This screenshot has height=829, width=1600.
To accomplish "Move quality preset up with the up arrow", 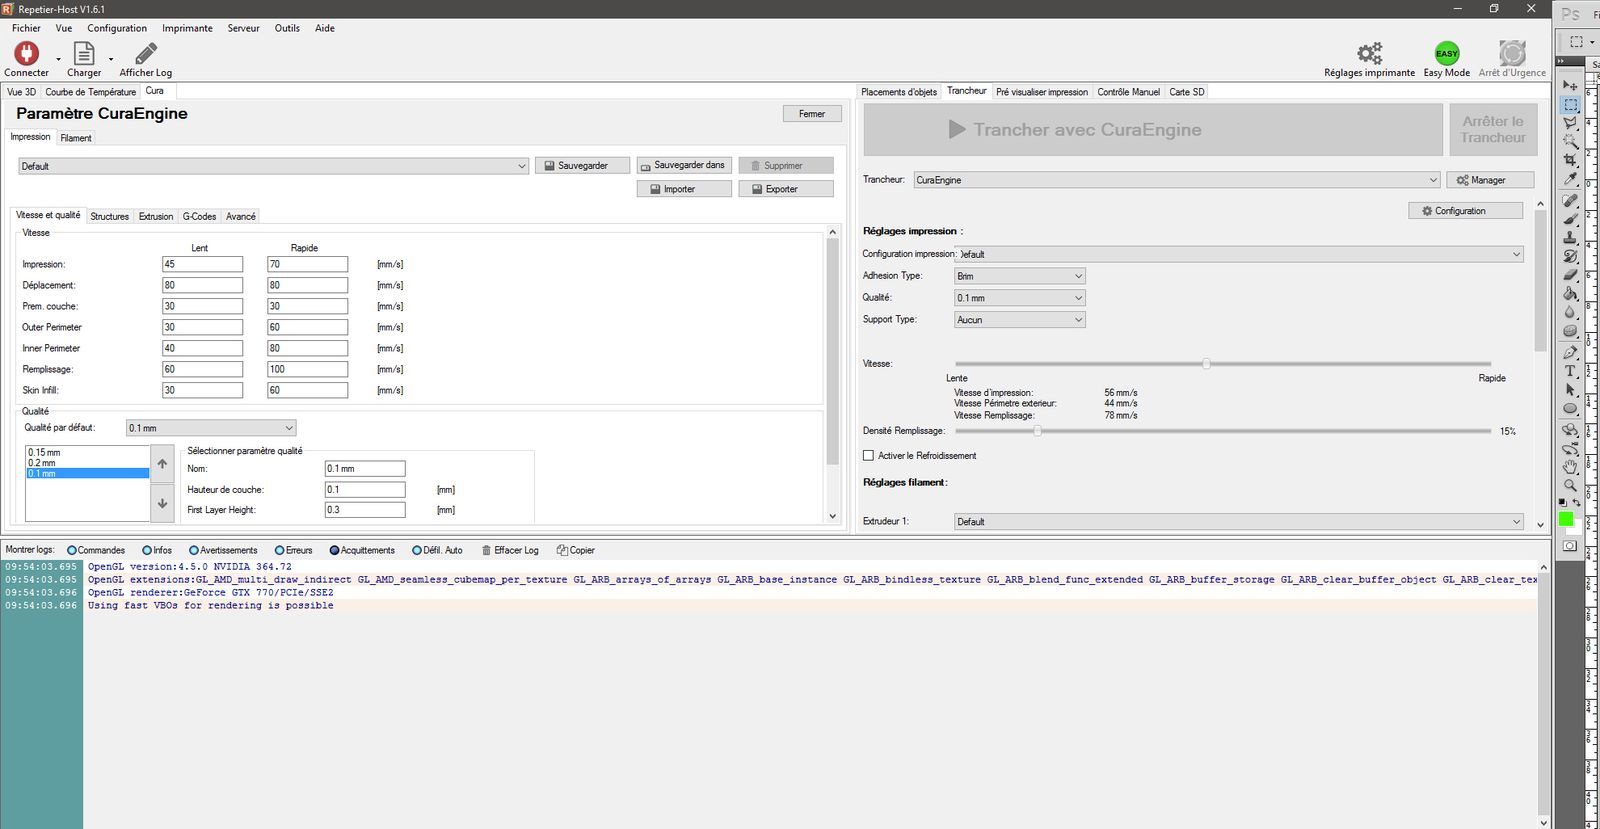I will [162, 464].
